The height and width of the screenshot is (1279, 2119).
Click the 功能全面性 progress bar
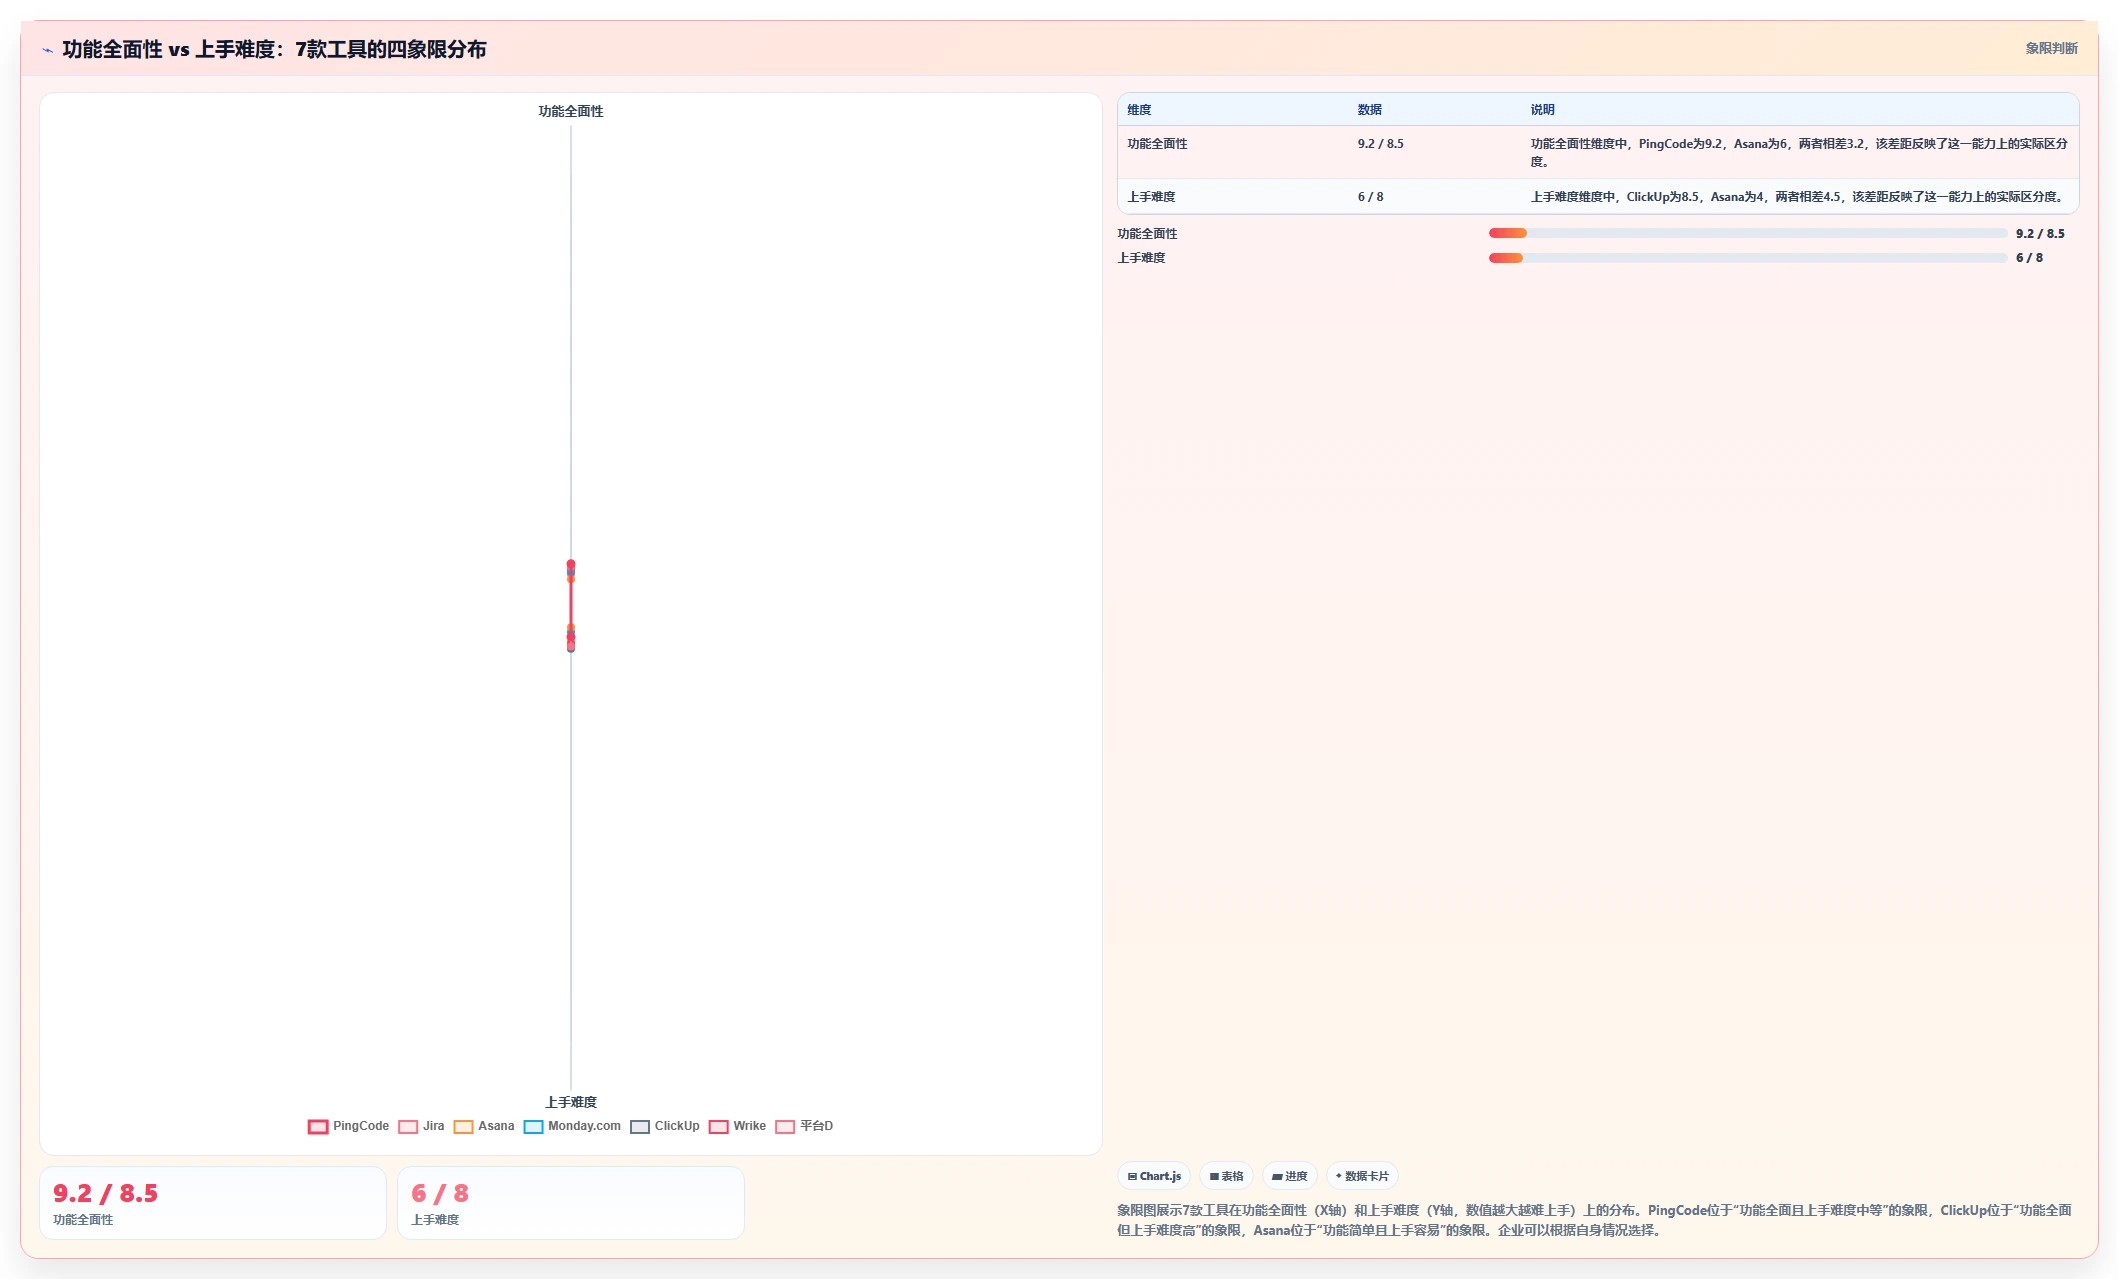[1747, 233]
